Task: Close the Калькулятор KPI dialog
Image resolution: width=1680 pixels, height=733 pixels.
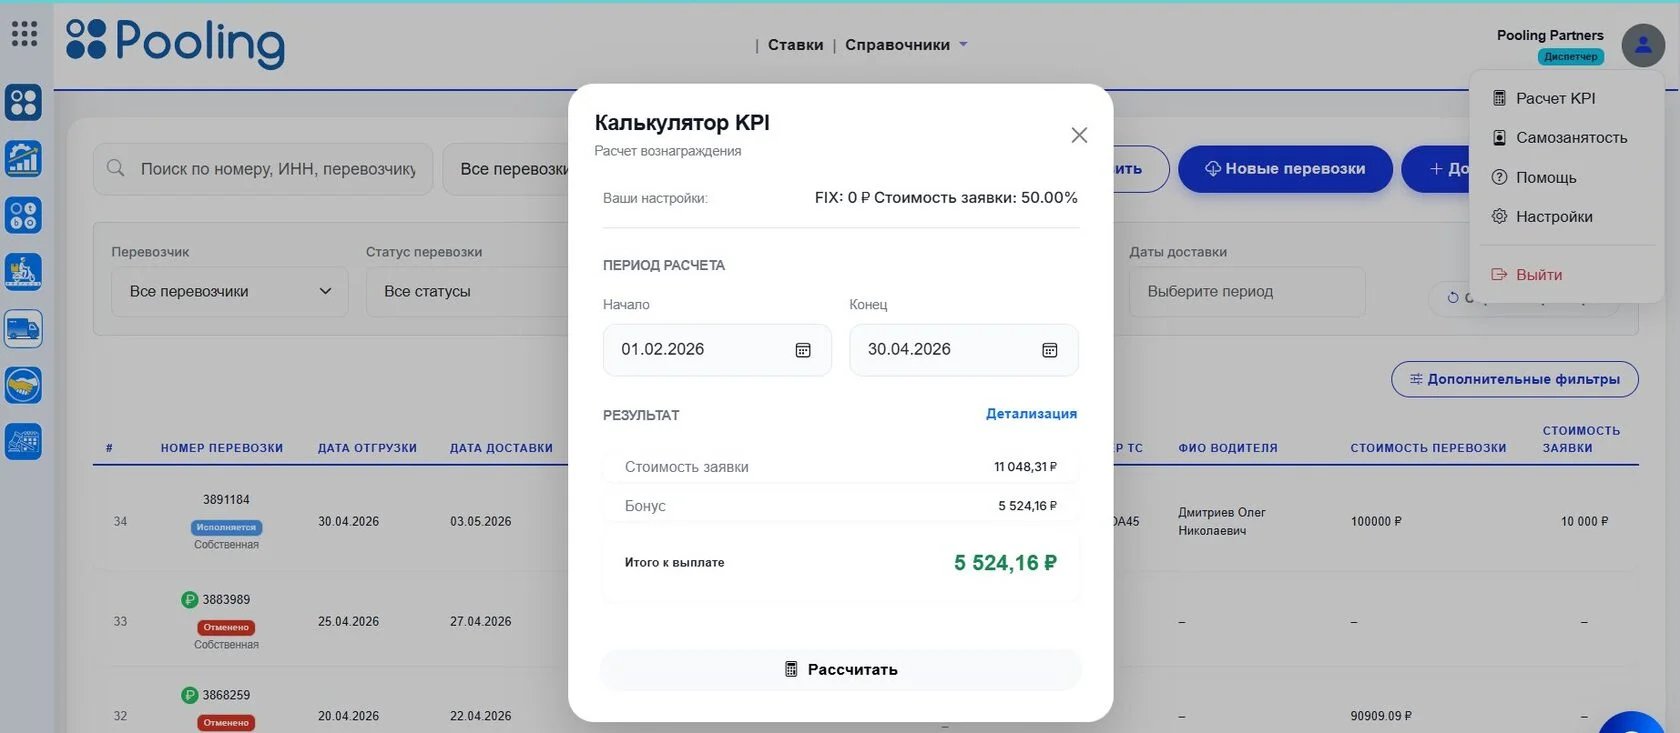Action: [1079, 135]
